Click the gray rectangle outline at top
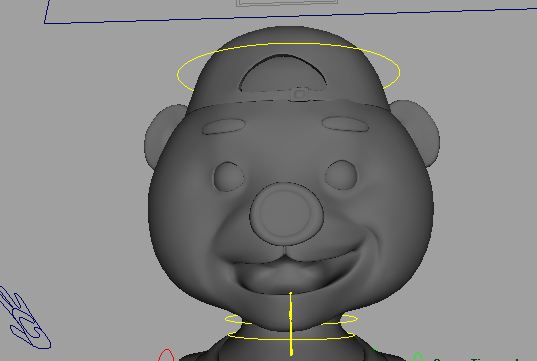 pyautogui.click(x=287, y=3)
